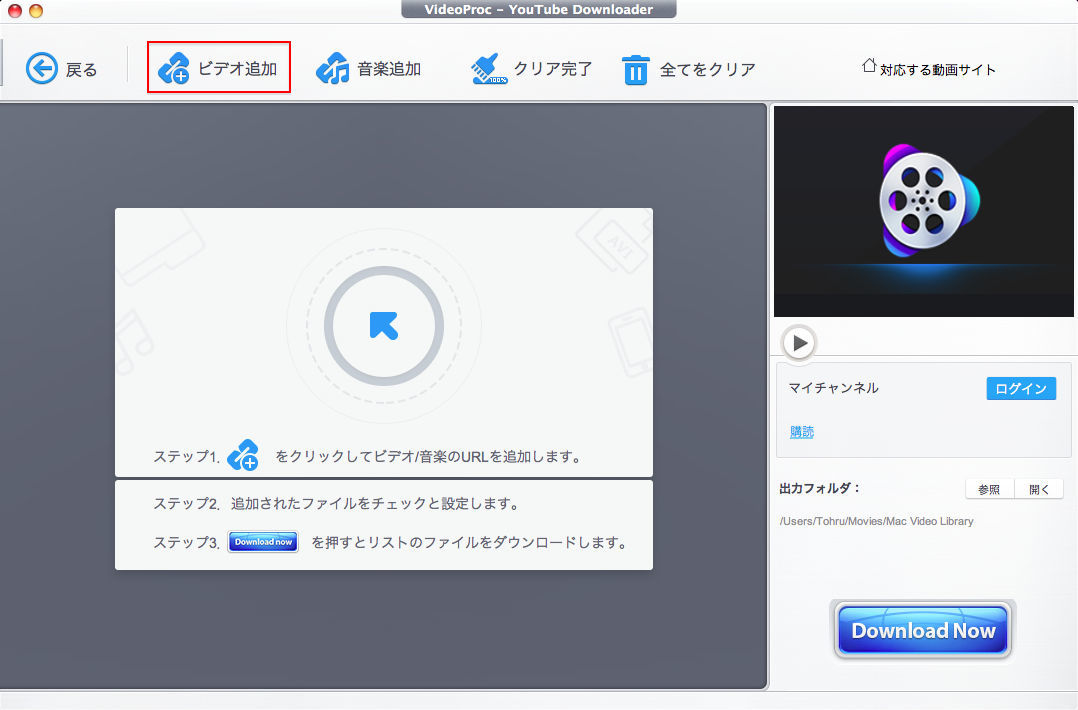Screen dimensions: 1078x710
Task: Click the 出力フォルダ label
Action: pos(820,488)
